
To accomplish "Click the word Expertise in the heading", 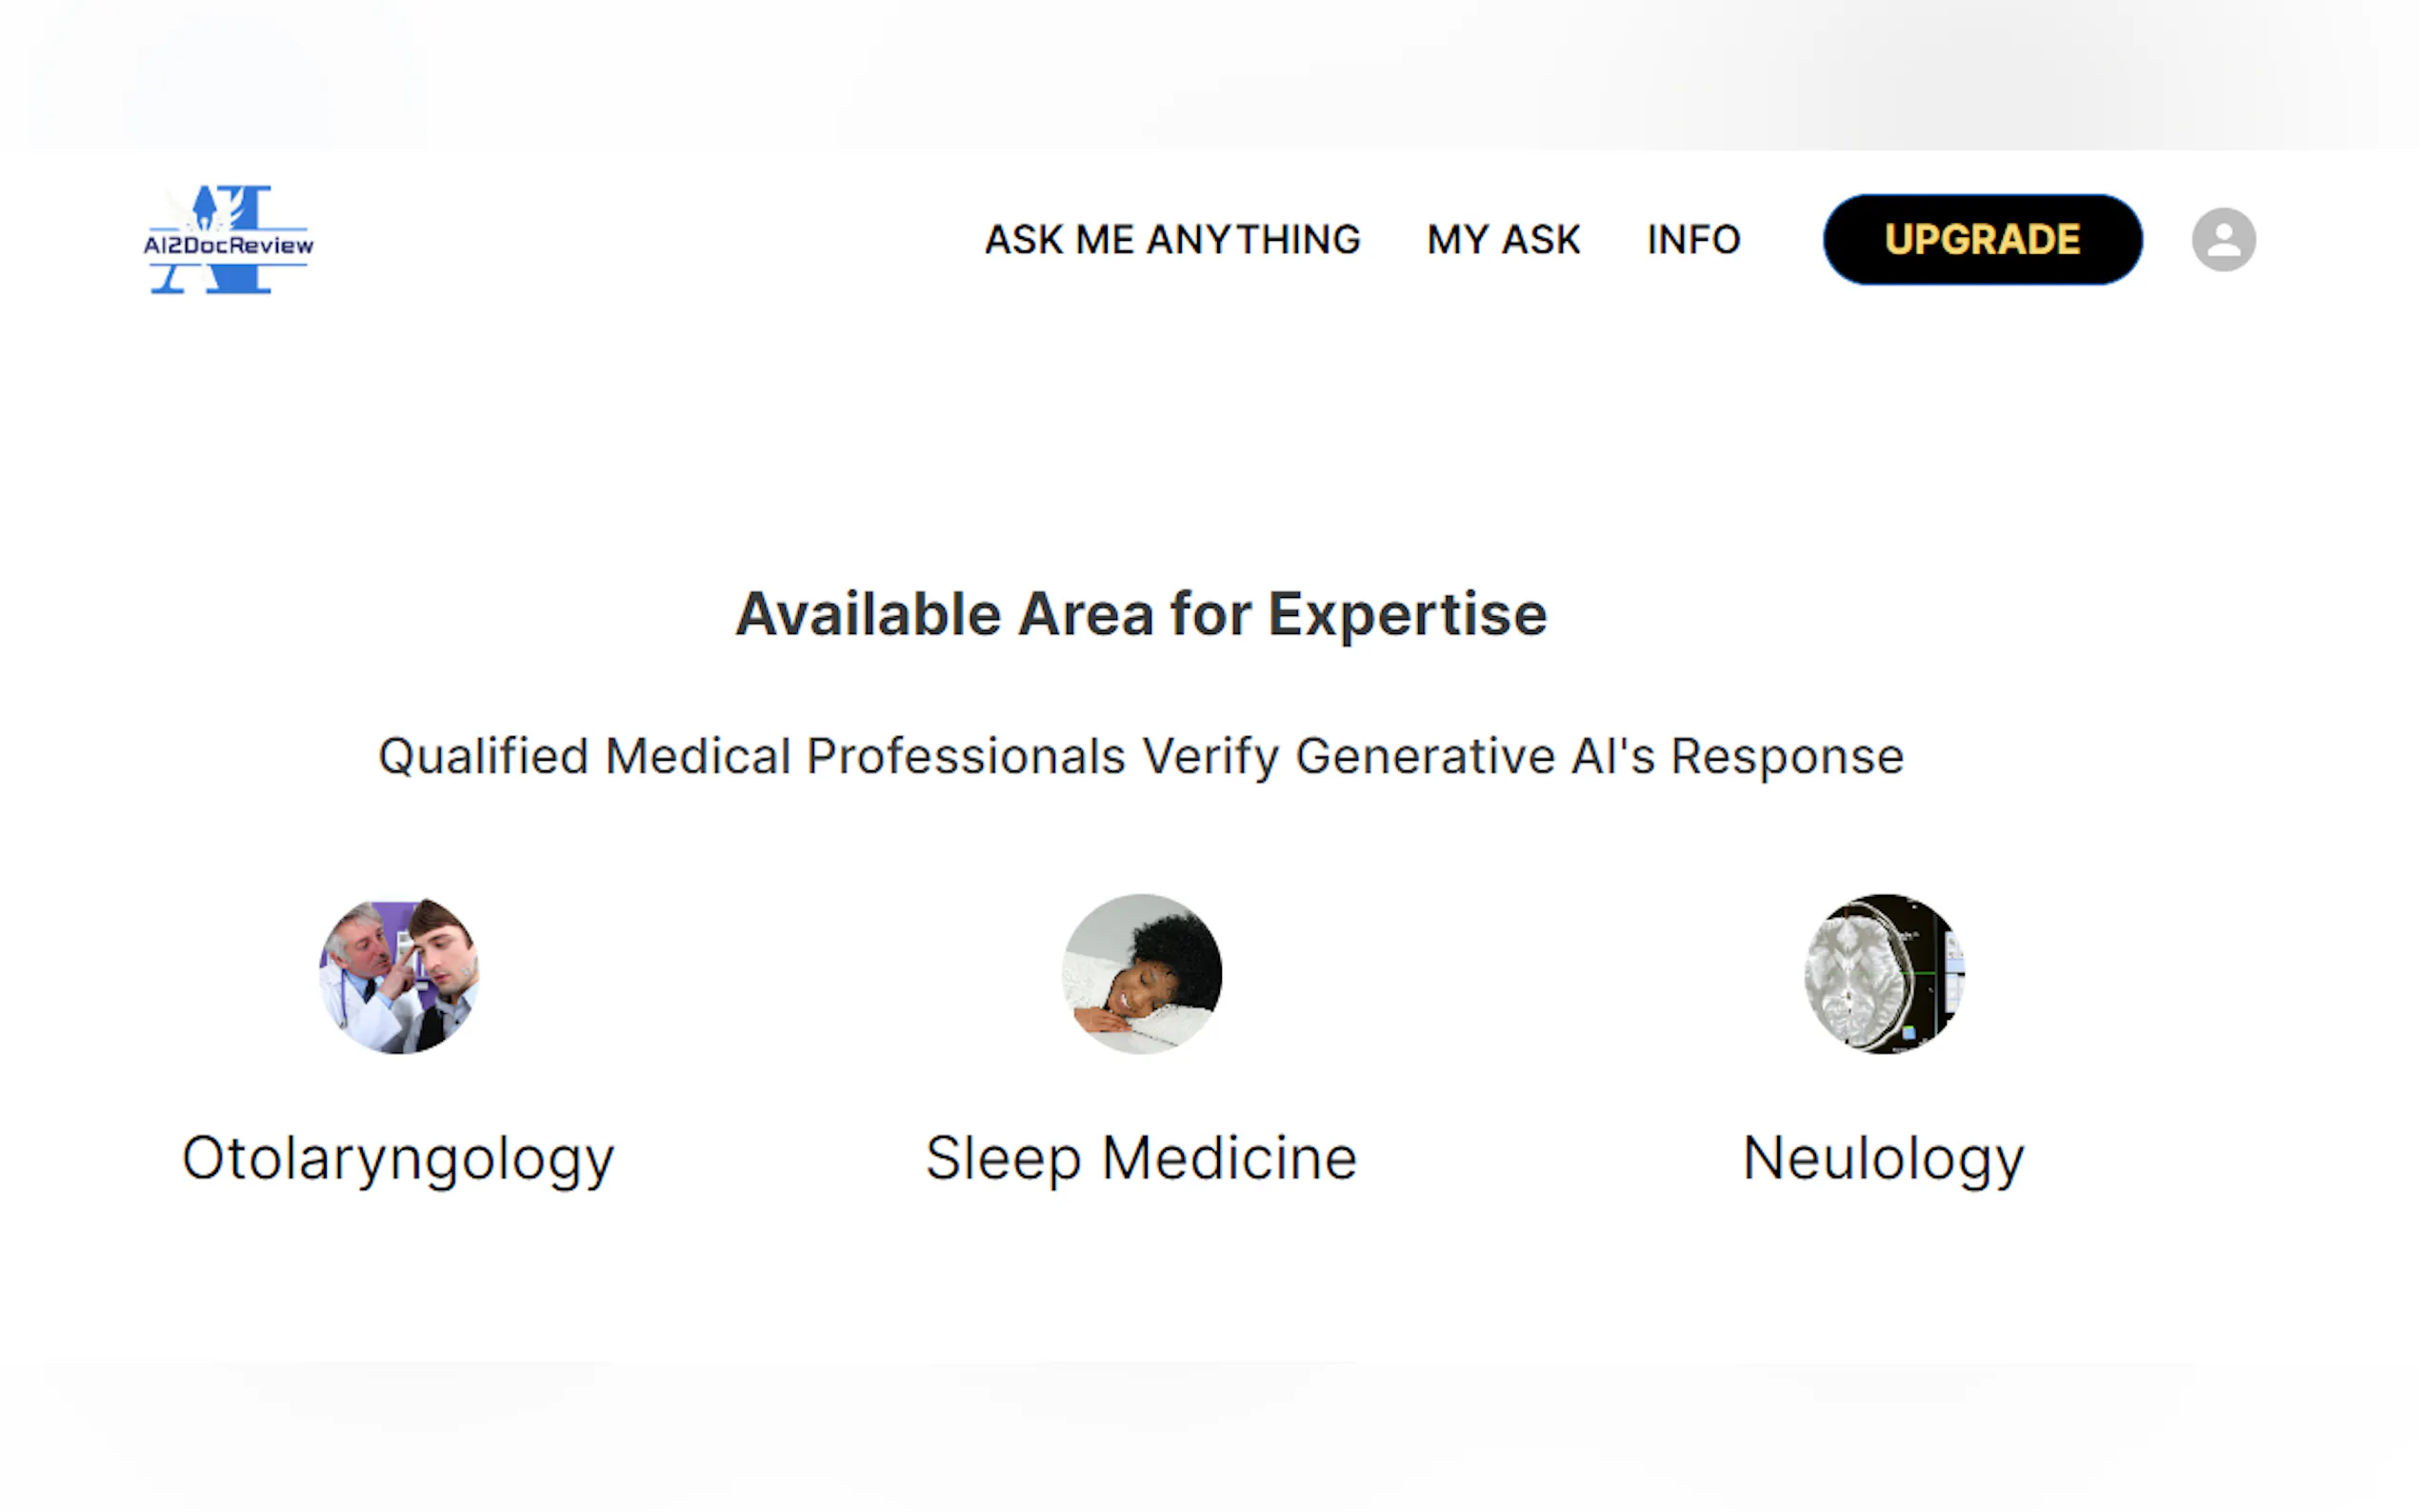I will pos(1407,613).
